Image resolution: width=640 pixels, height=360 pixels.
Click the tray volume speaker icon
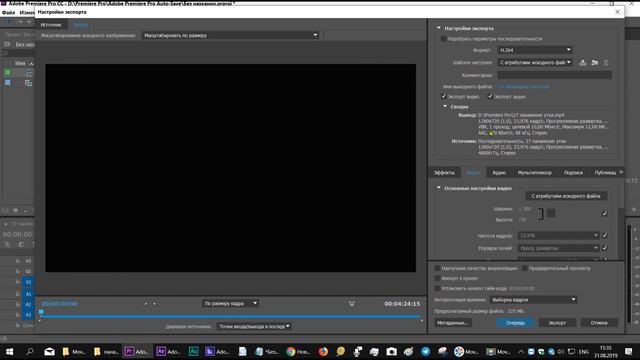[561, 351]
